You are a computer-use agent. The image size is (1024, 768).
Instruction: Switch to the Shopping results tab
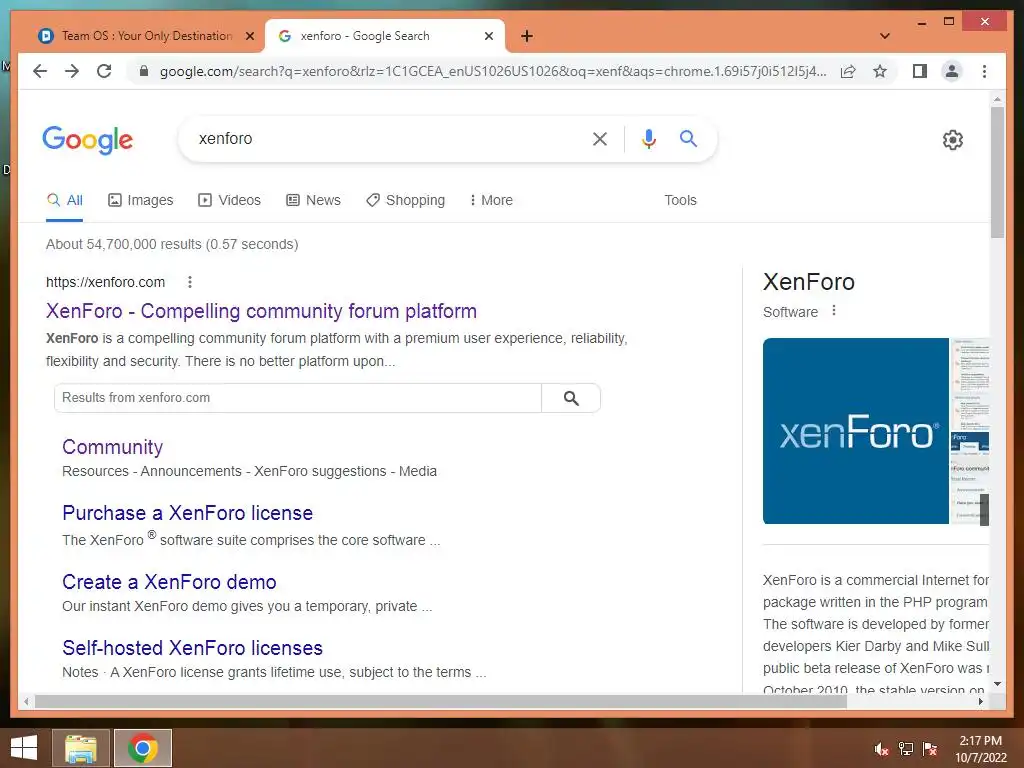[x=406, y=200]
